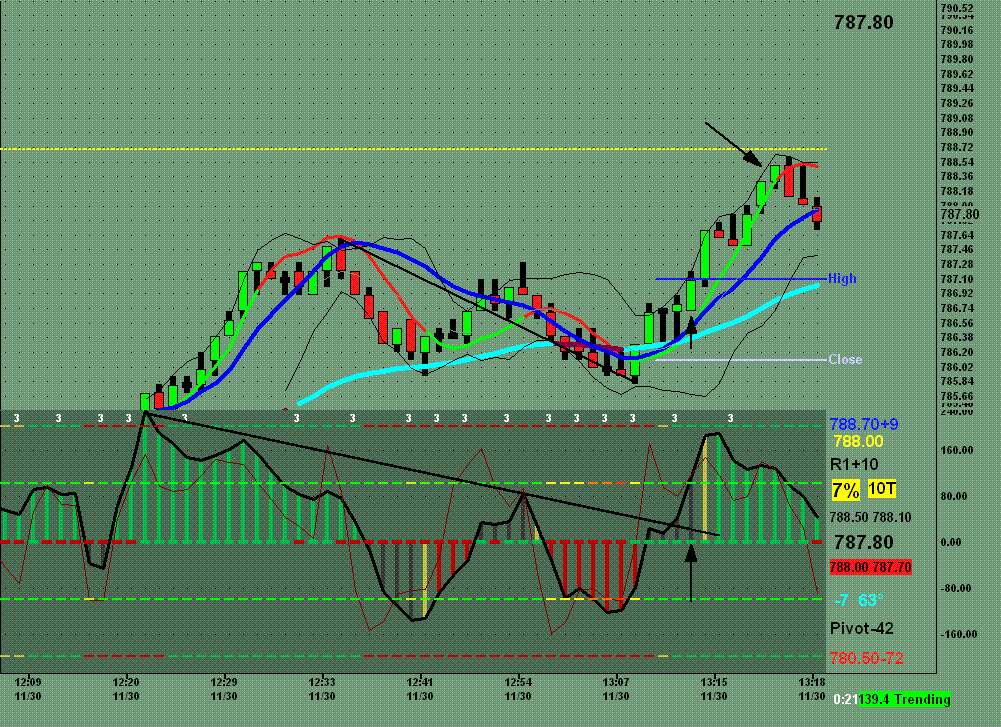Click the "12:20" time axis label

(x=126, y=682)
